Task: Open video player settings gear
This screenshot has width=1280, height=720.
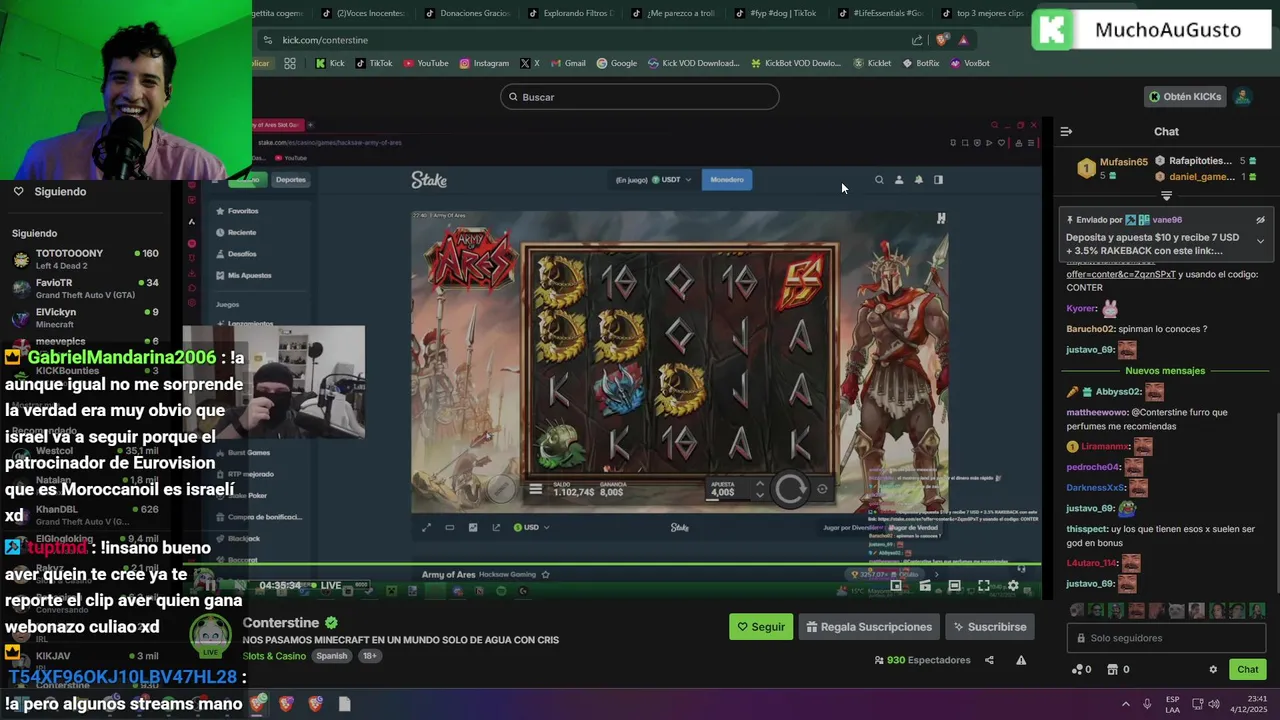Action: click(x=1013, y=586)
